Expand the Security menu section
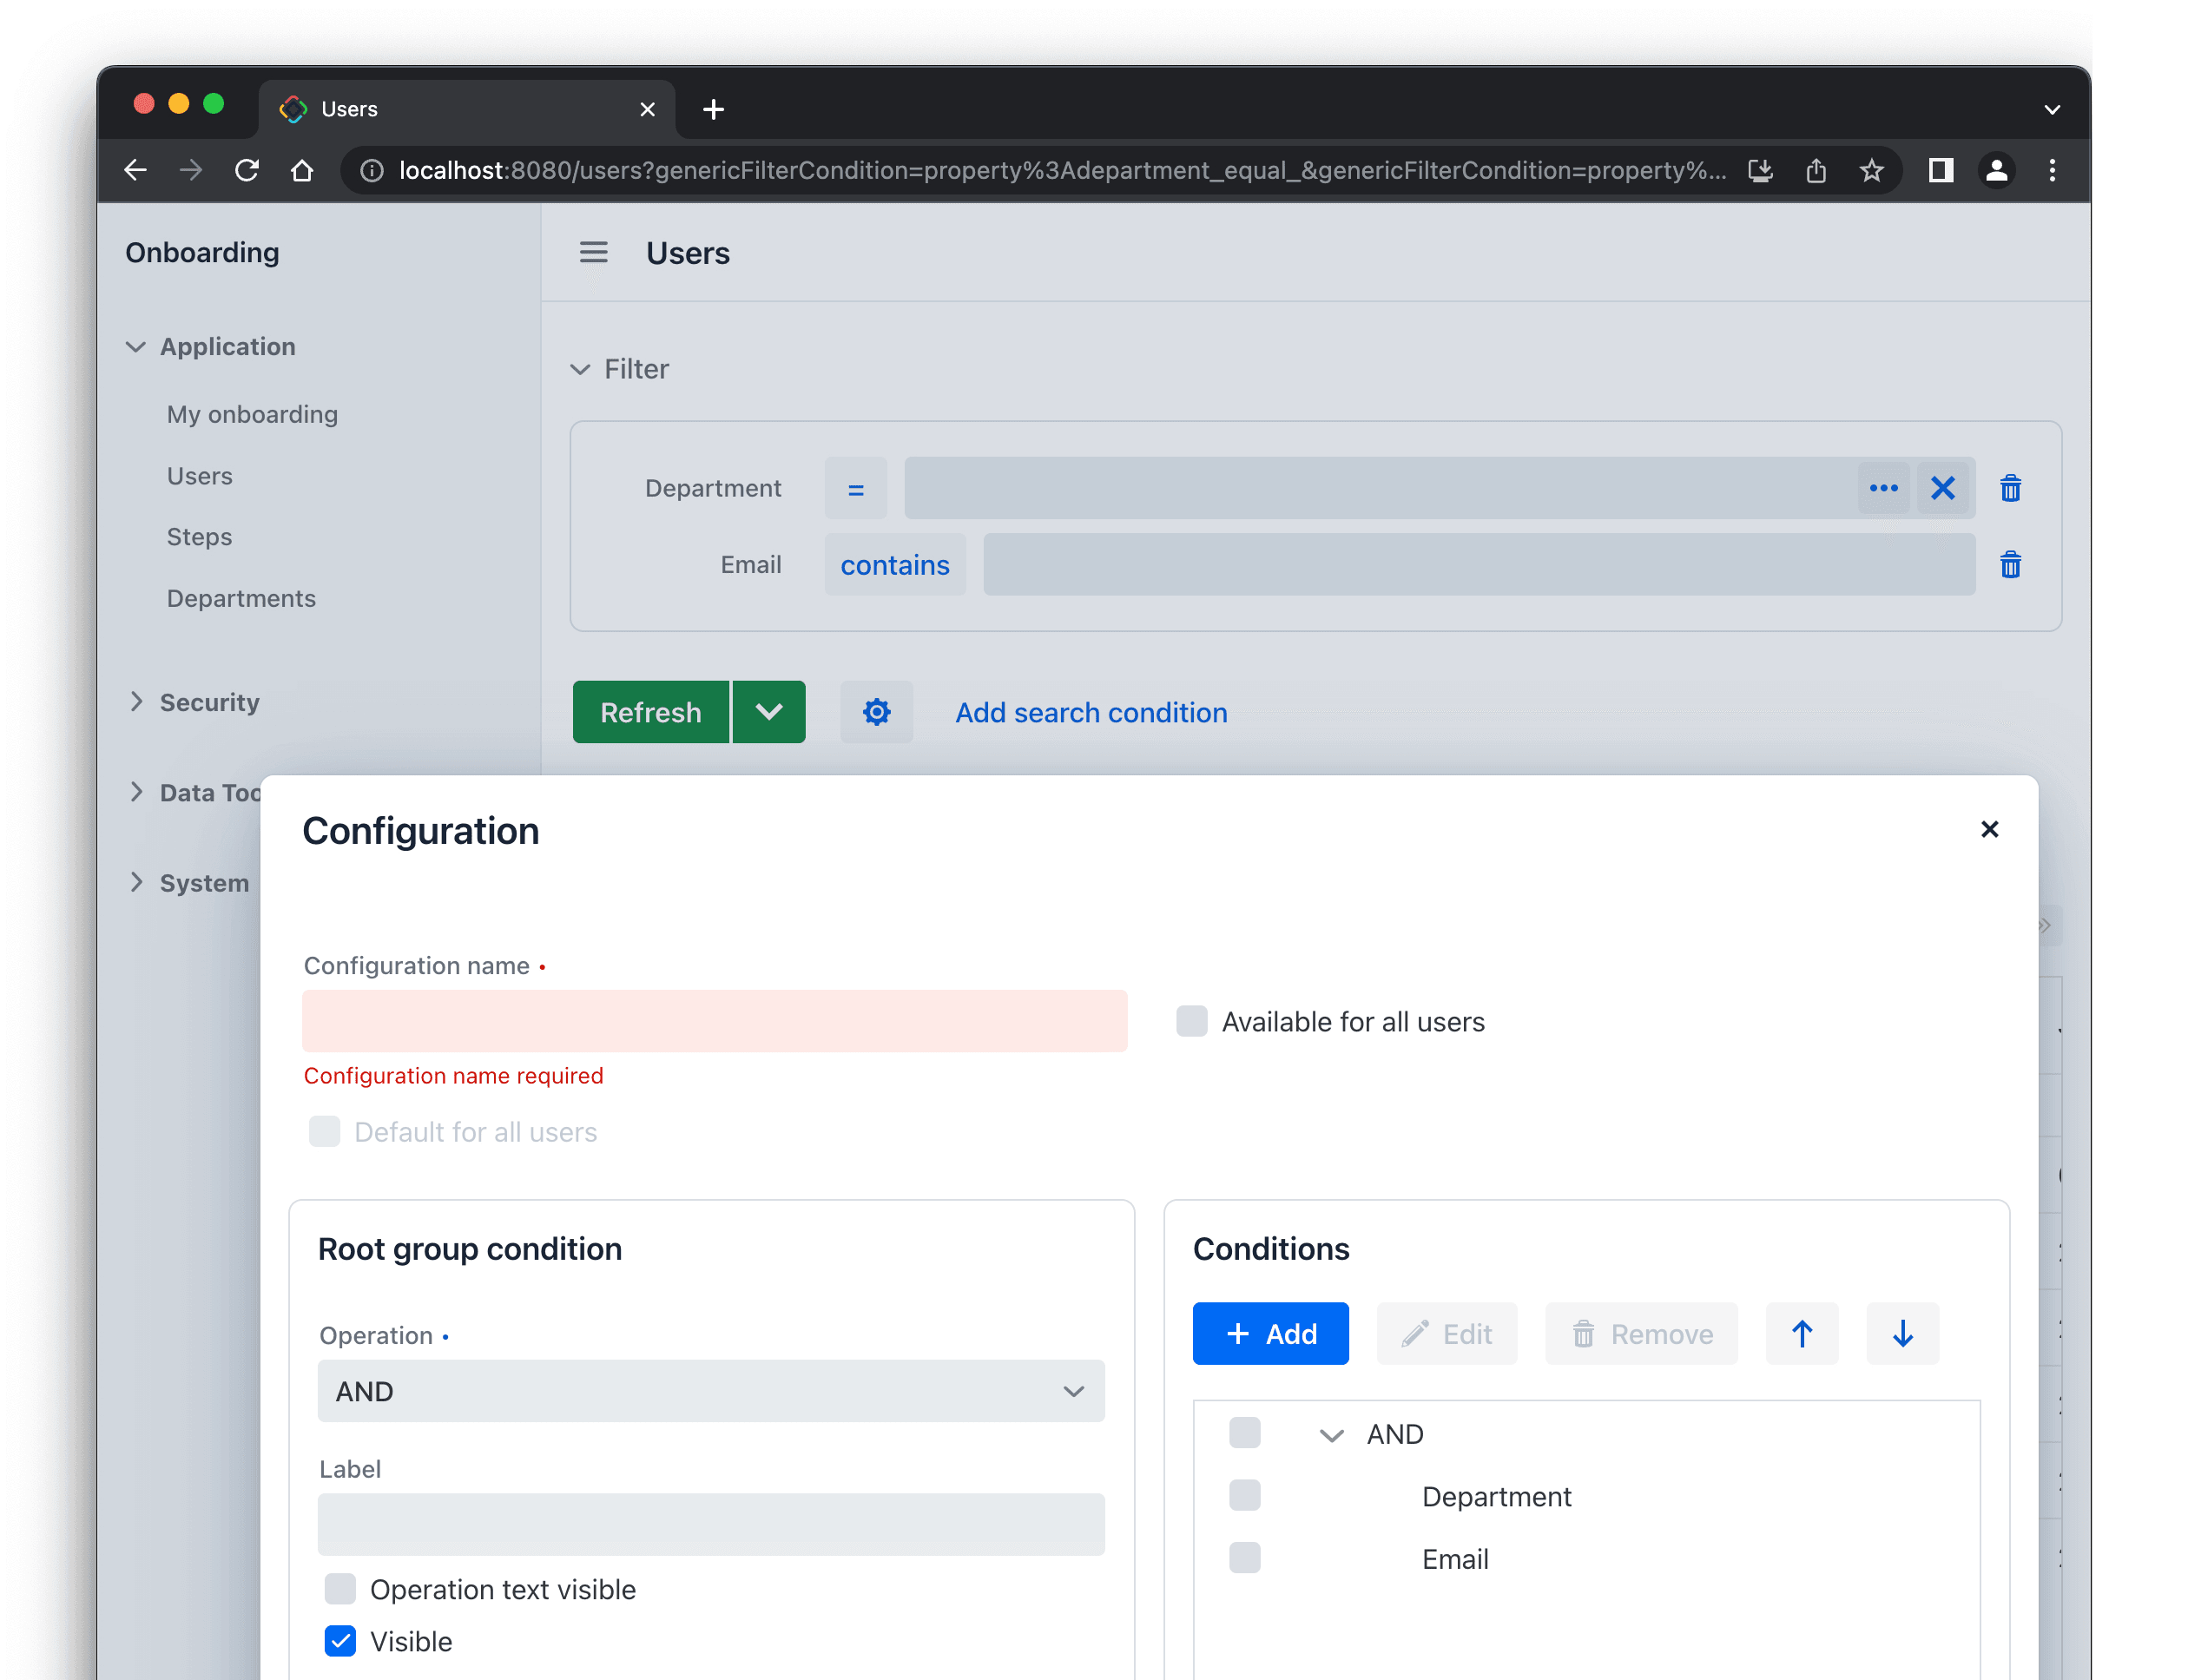2188x1680 pixels. pyautogui.click(x=208, y=702)
